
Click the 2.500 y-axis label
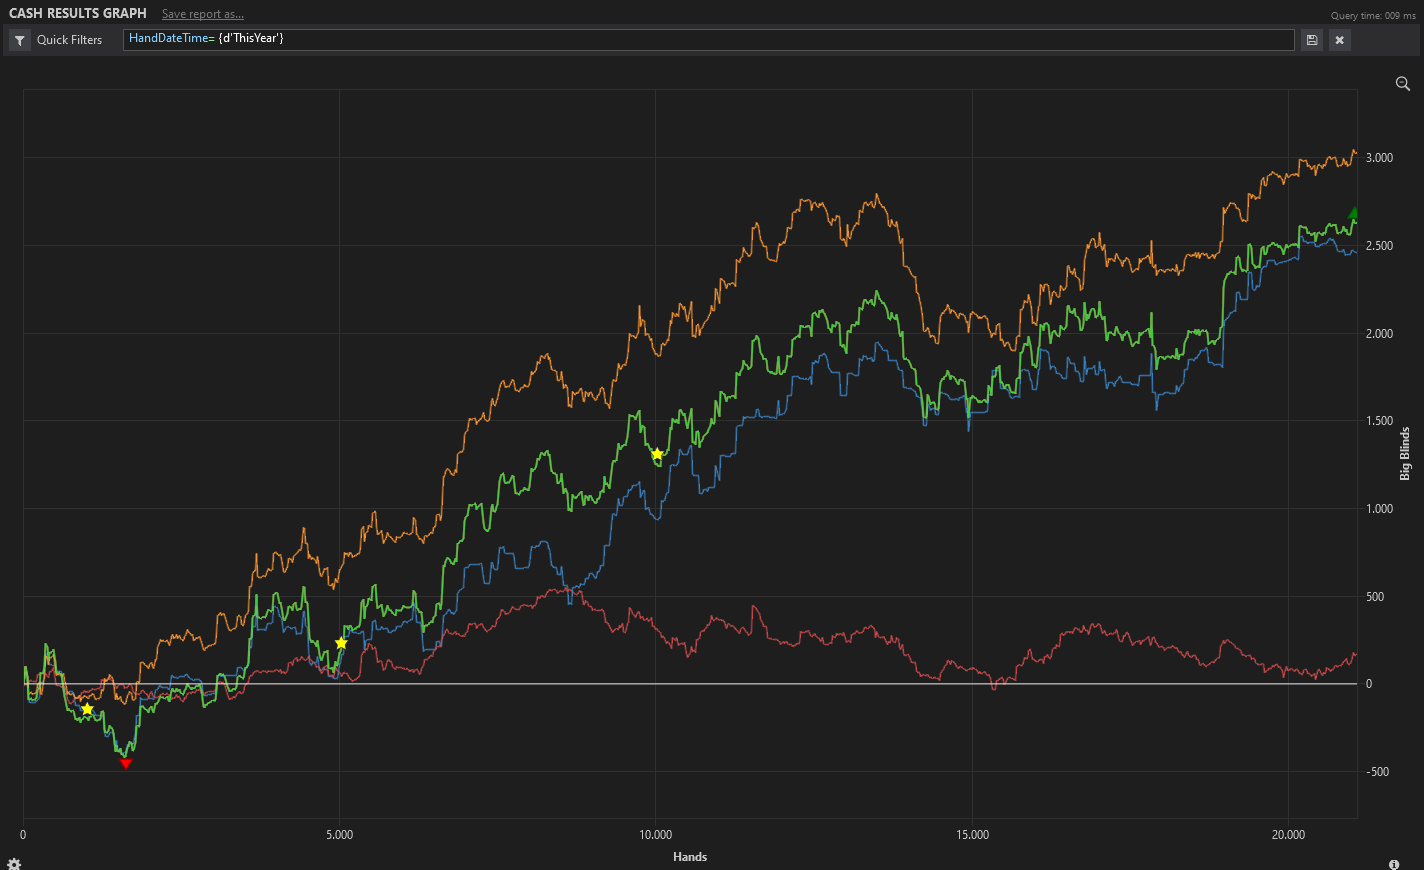click(x=1379, y=246)
